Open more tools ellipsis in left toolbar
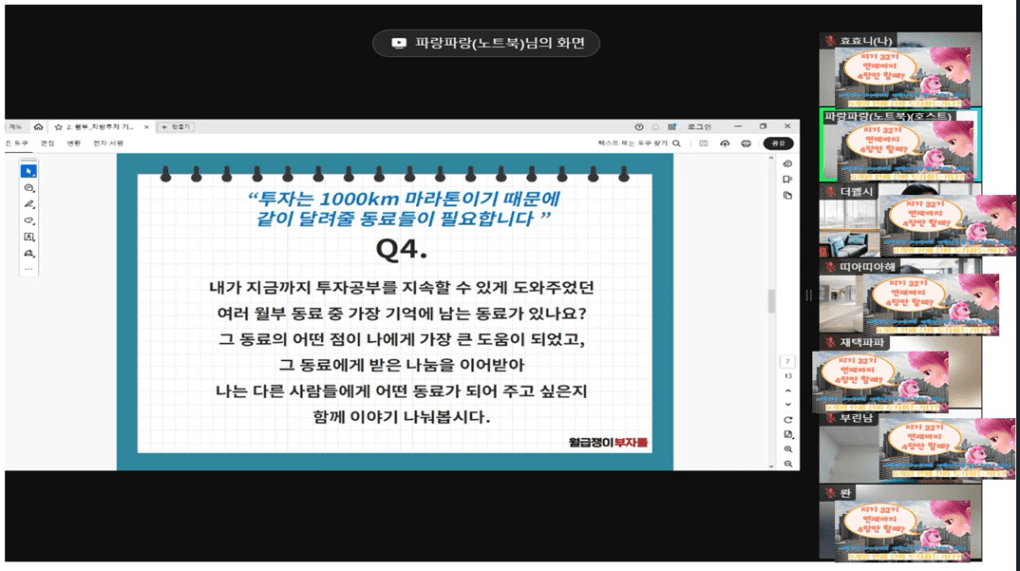The width and height of the screenshot is (1020, 571). coord(29,269)
